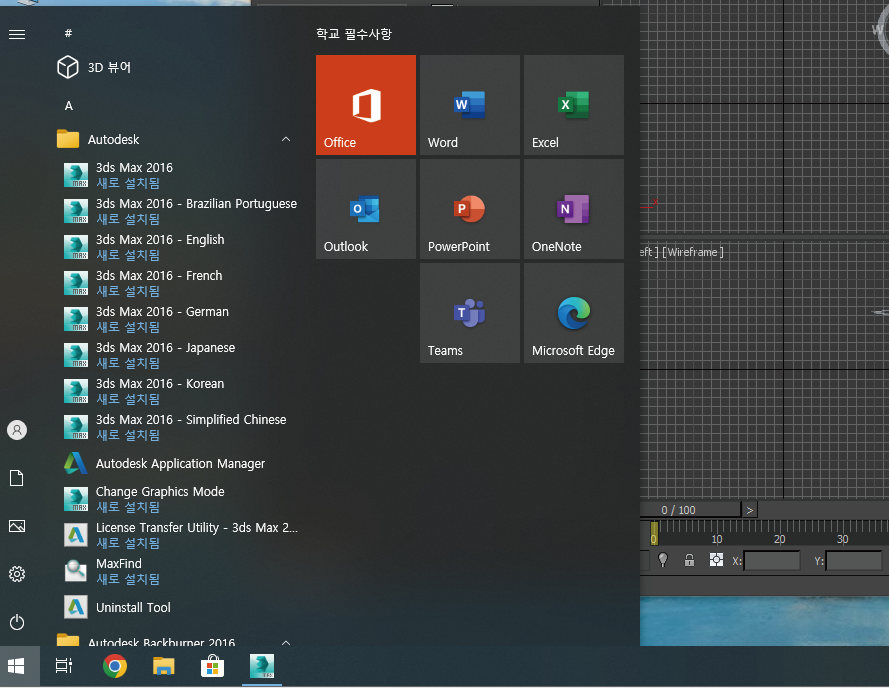Open the Outlook tile
889x688 pixels.
[366, 209]
